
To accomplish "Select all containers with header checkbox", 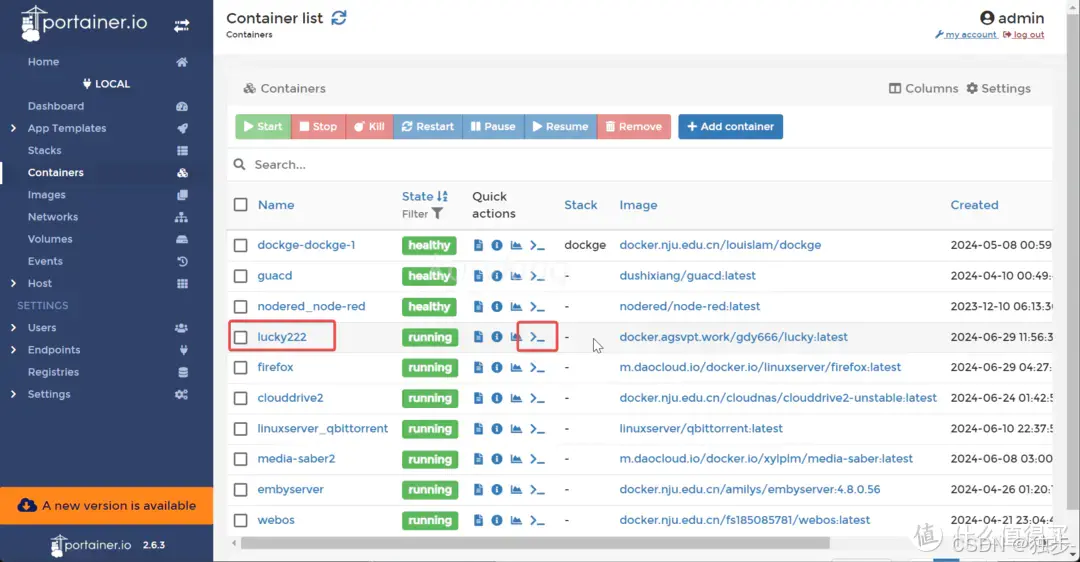I will [240, 205].
